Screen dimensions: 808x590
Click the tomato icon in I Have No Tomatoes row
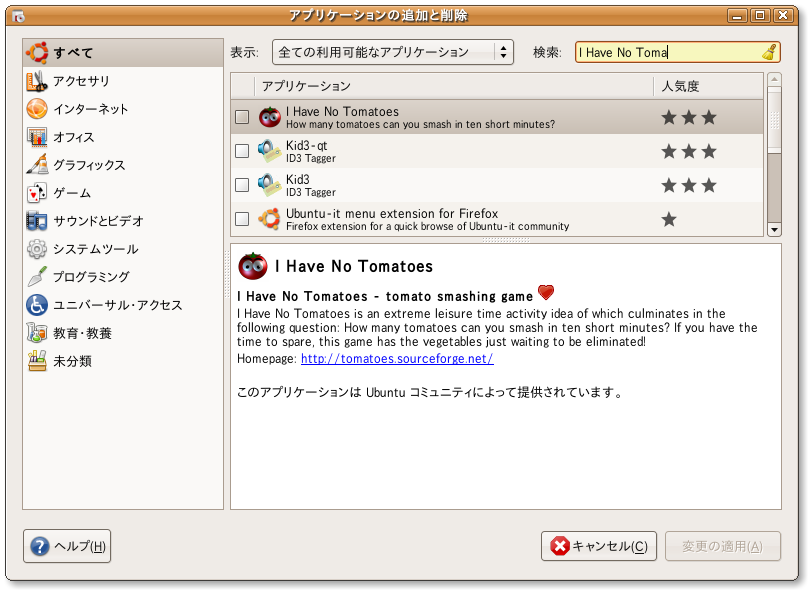coord(270,117)
